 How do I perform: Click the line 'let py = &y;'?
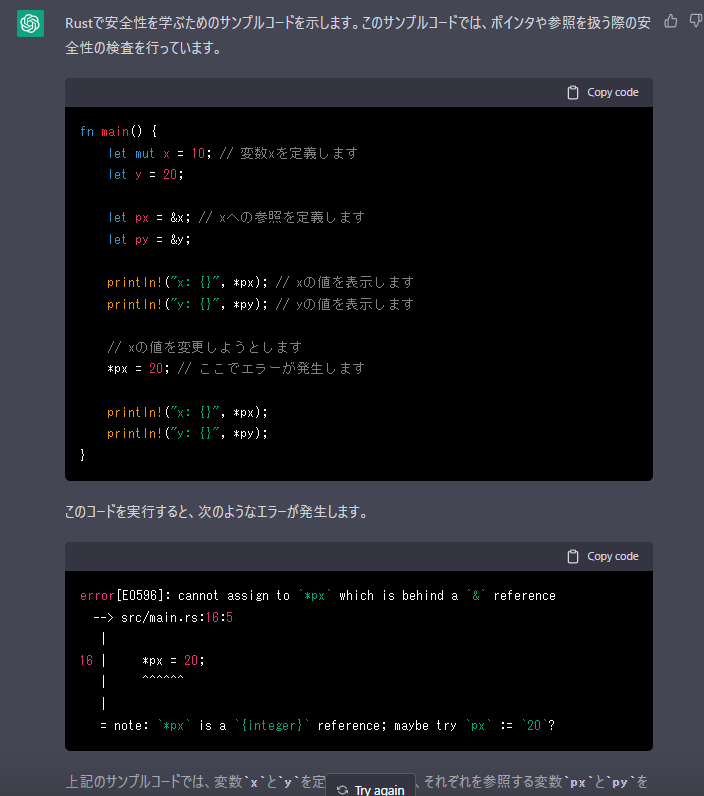pyautogui.click(x=149, y=240)
